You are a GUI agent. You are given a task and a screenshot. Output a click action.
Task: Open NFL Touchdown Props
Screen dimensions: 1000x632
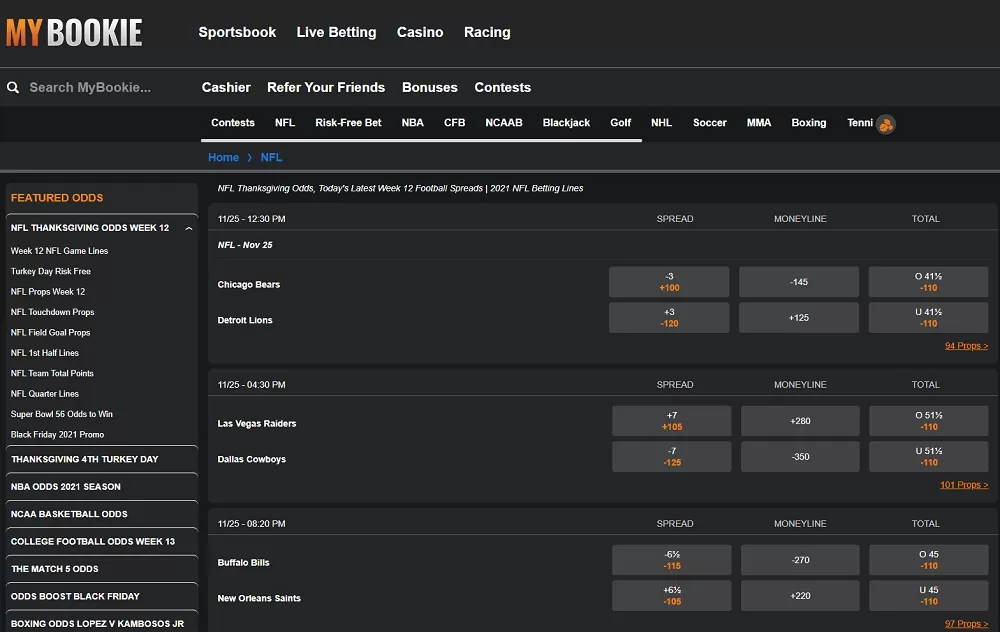click(52, 312)
